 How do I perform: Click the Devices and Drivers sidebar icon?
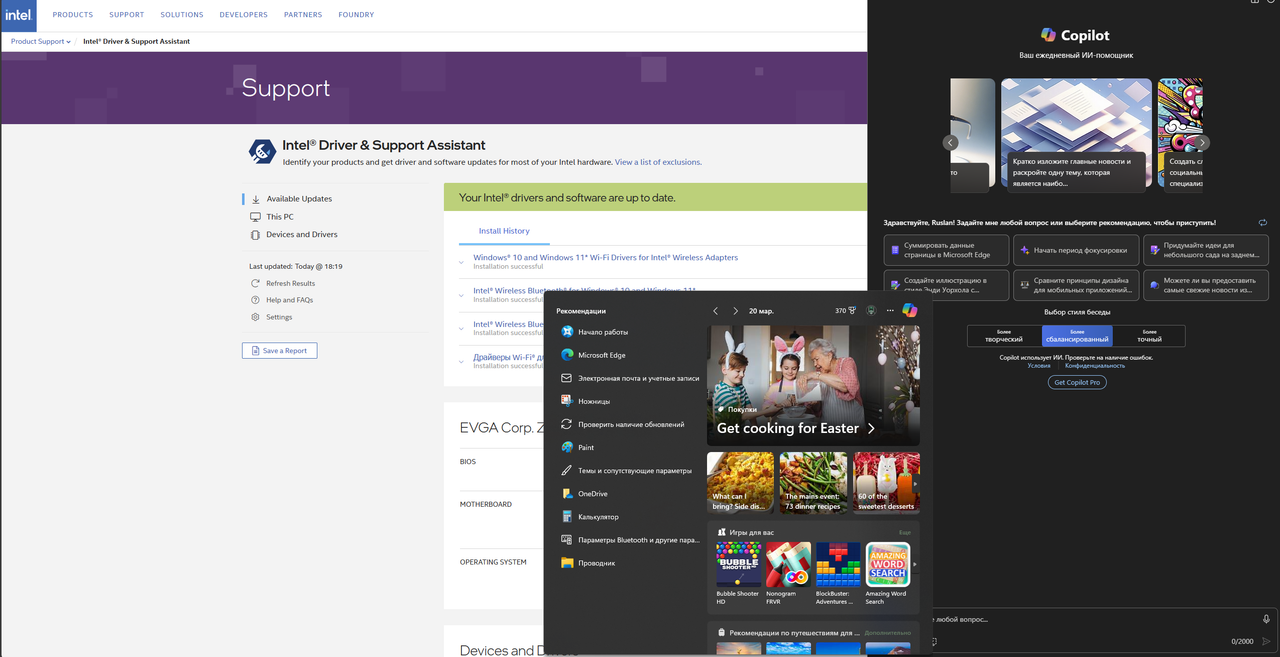[x=256, y=234]
